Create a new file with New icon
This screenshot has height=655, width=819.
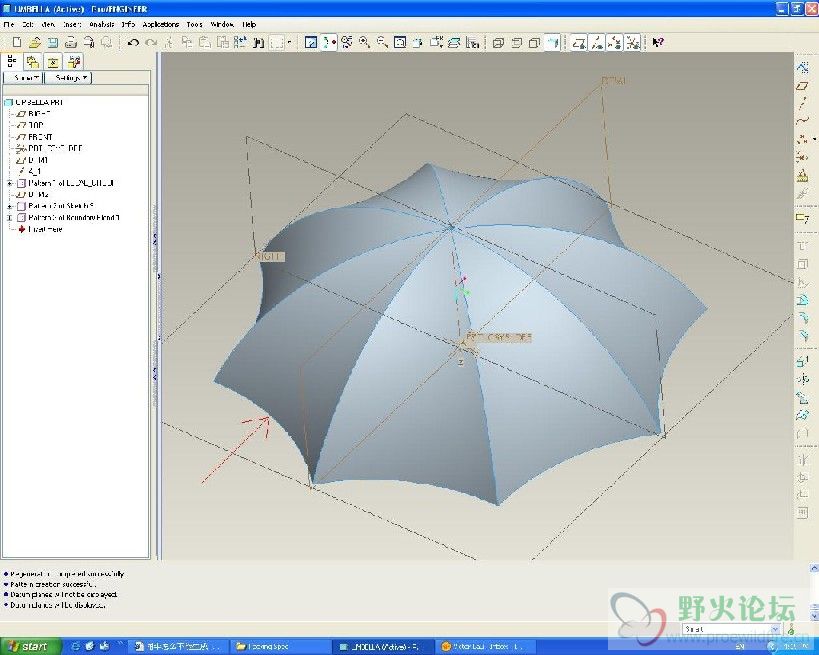click(x=17, y=42)
